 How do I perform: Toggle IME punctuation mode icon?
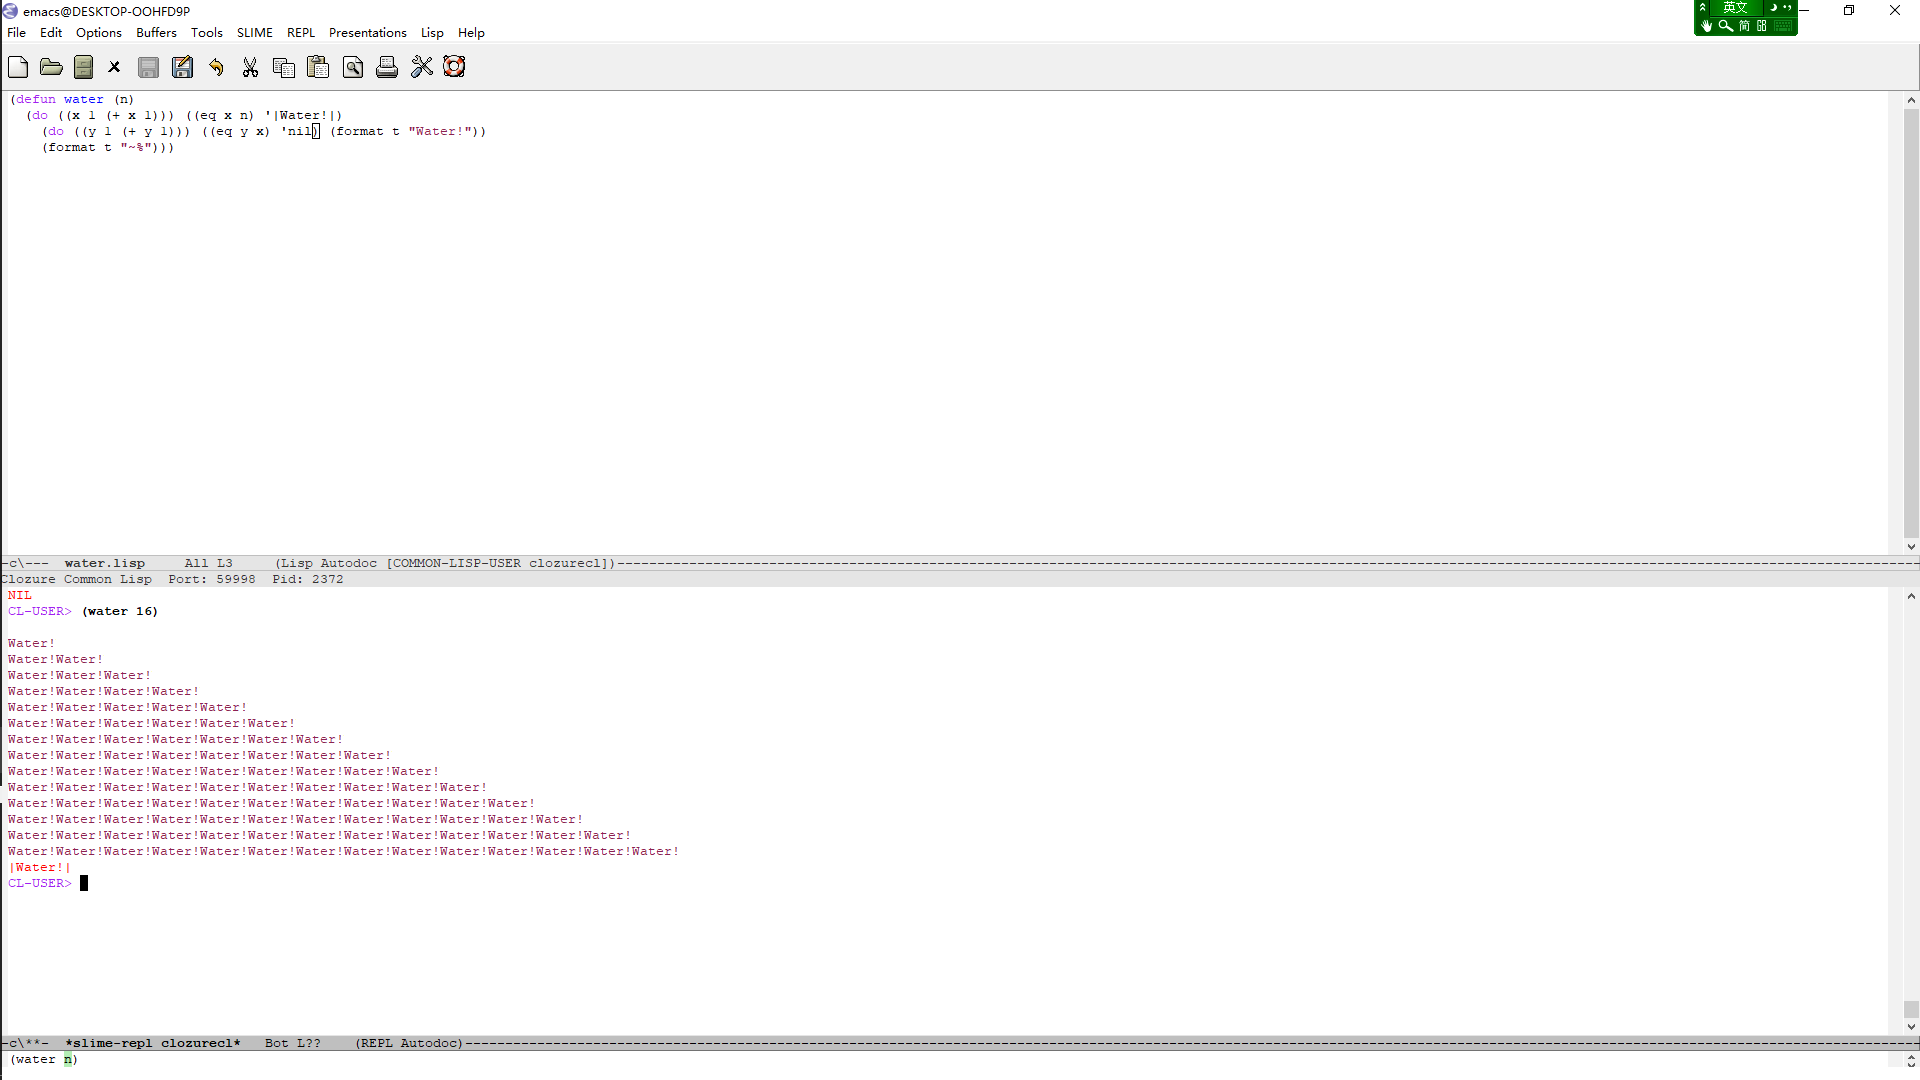(x=1787, y=7)
